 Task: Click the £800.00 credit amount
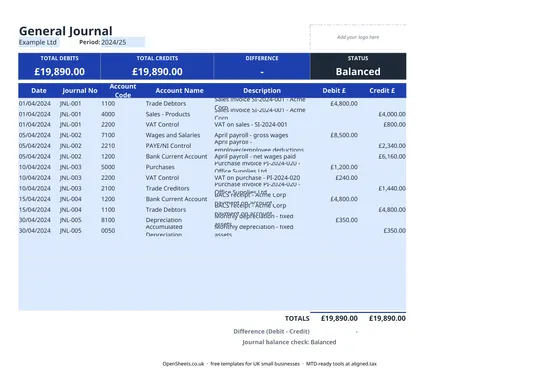394,124
